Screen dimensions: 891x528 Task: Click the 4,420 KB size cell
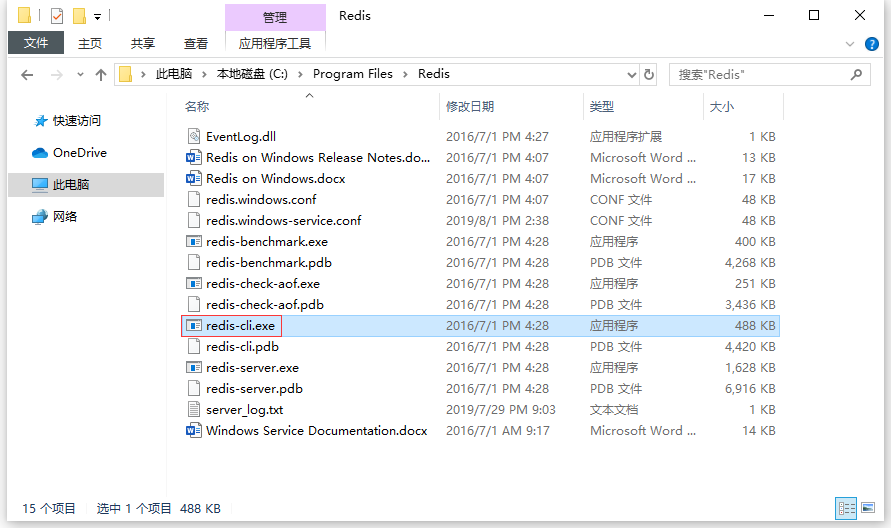(750, 347)
